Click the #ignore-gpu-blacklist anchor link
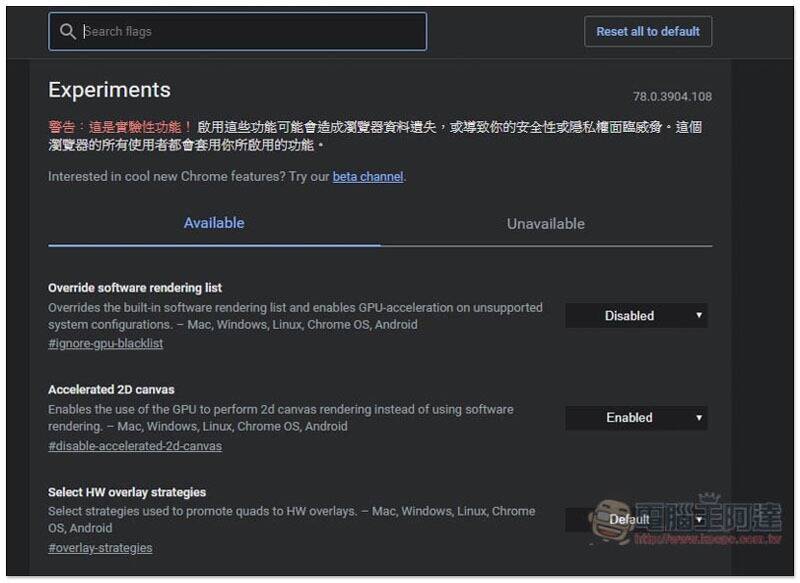This screenshot has height=583, width=800. (x=106, y=343)
